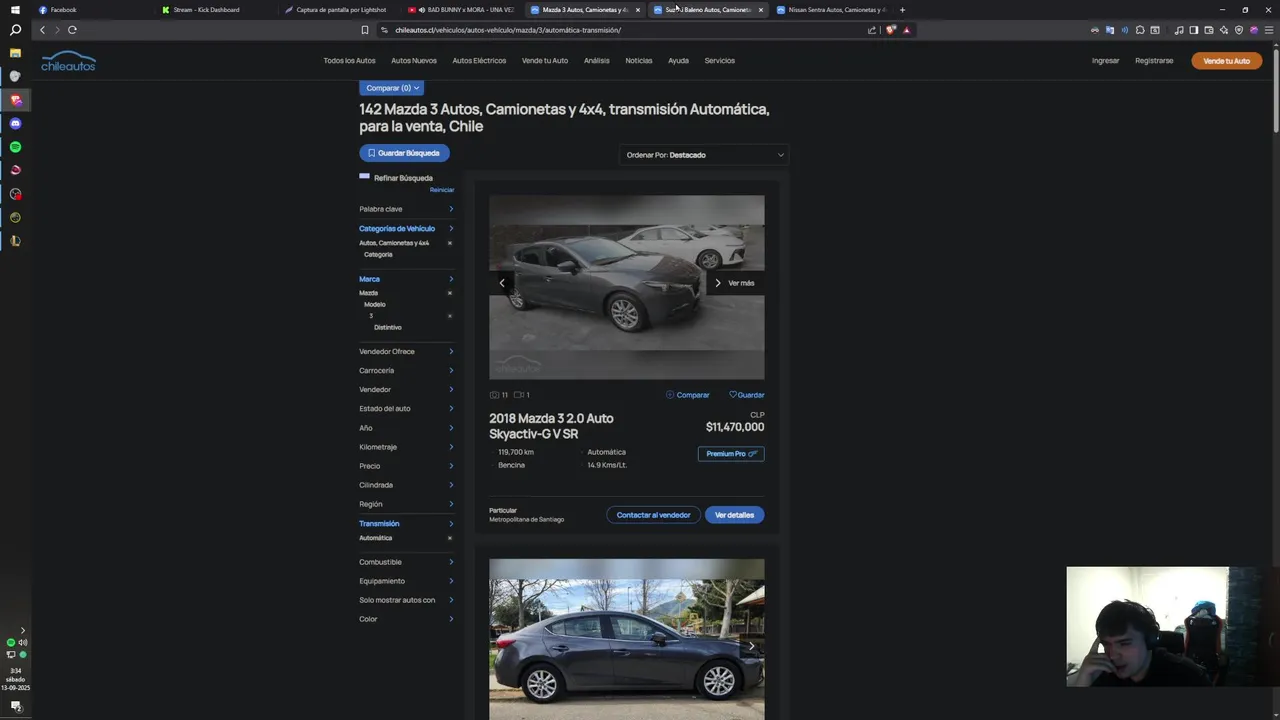Screen dimensions: 1280x720
Task: Expand the Cilindrada filter
Action: [407, 485]
